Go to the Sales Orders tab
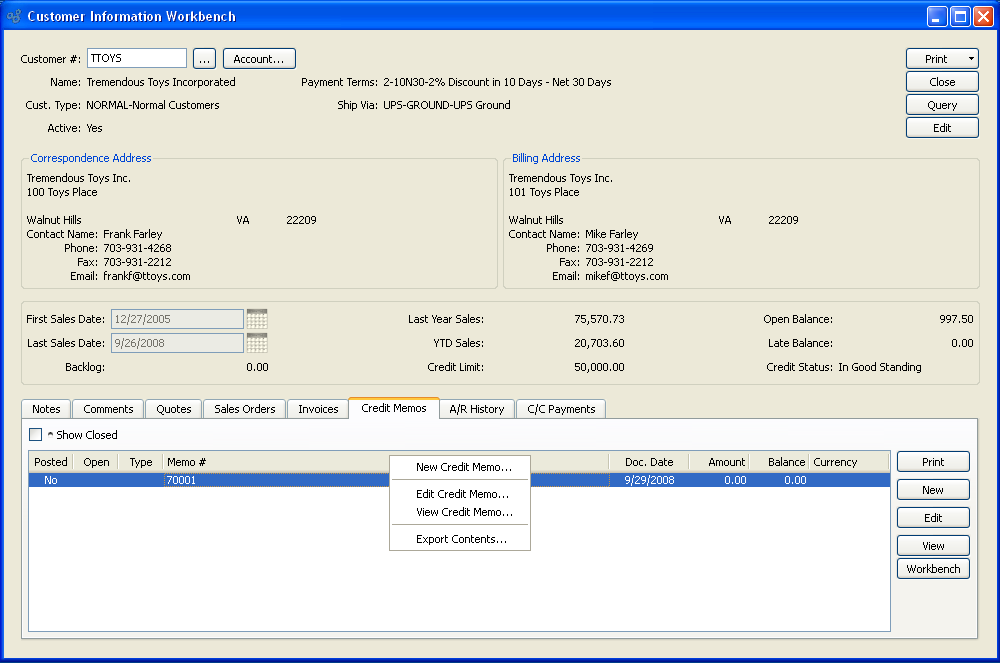This screenshot has width=1000, height=663. [x=244, y=409]
